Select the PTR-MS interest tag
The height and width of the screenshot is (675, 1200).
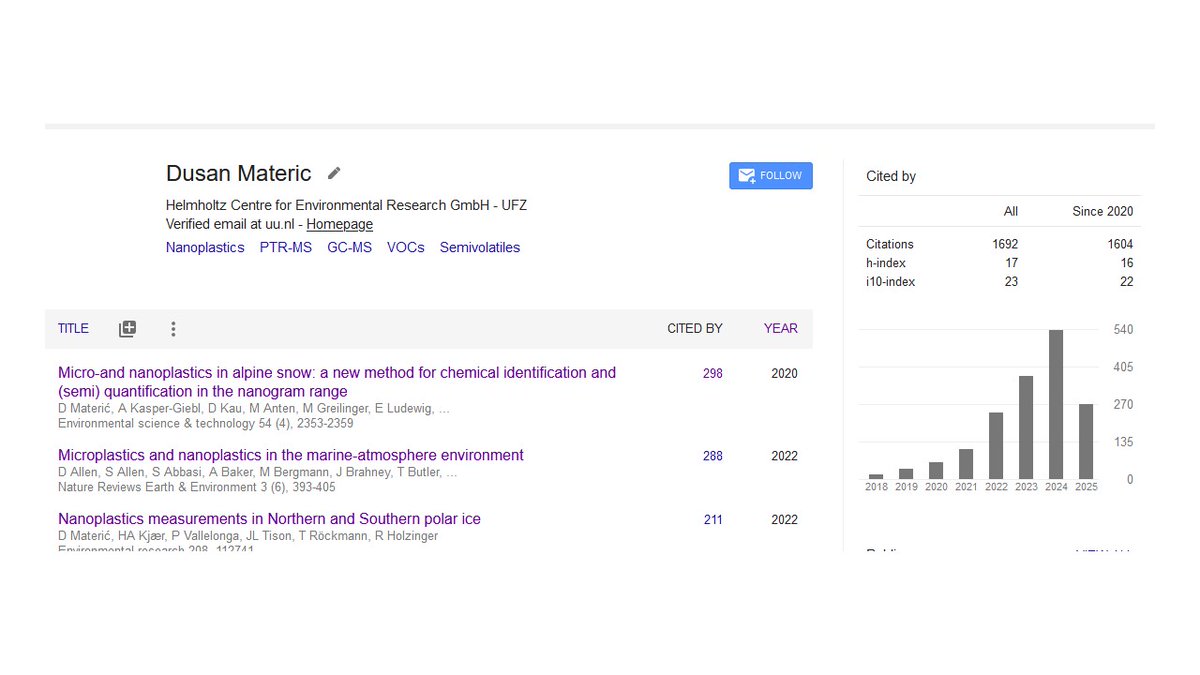[x=286, y=247]
